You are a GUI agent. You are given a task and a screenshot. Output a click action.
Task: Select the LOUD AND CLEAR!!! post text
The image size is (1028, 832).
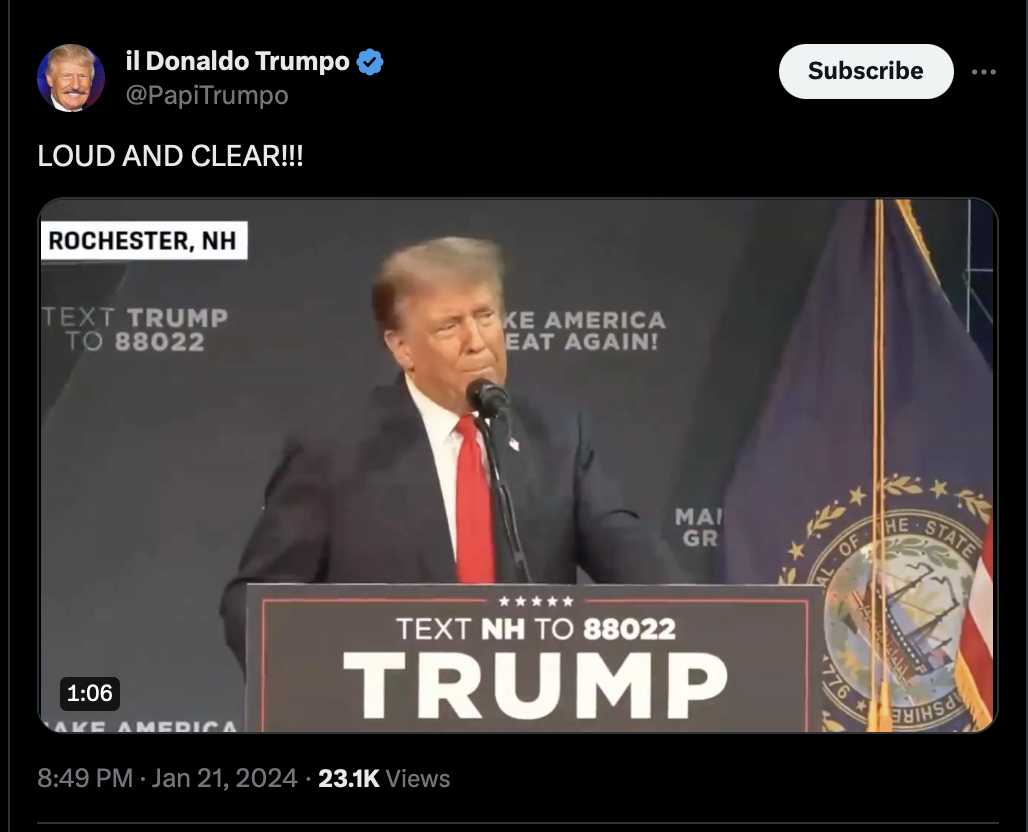[x=170, y=156]
